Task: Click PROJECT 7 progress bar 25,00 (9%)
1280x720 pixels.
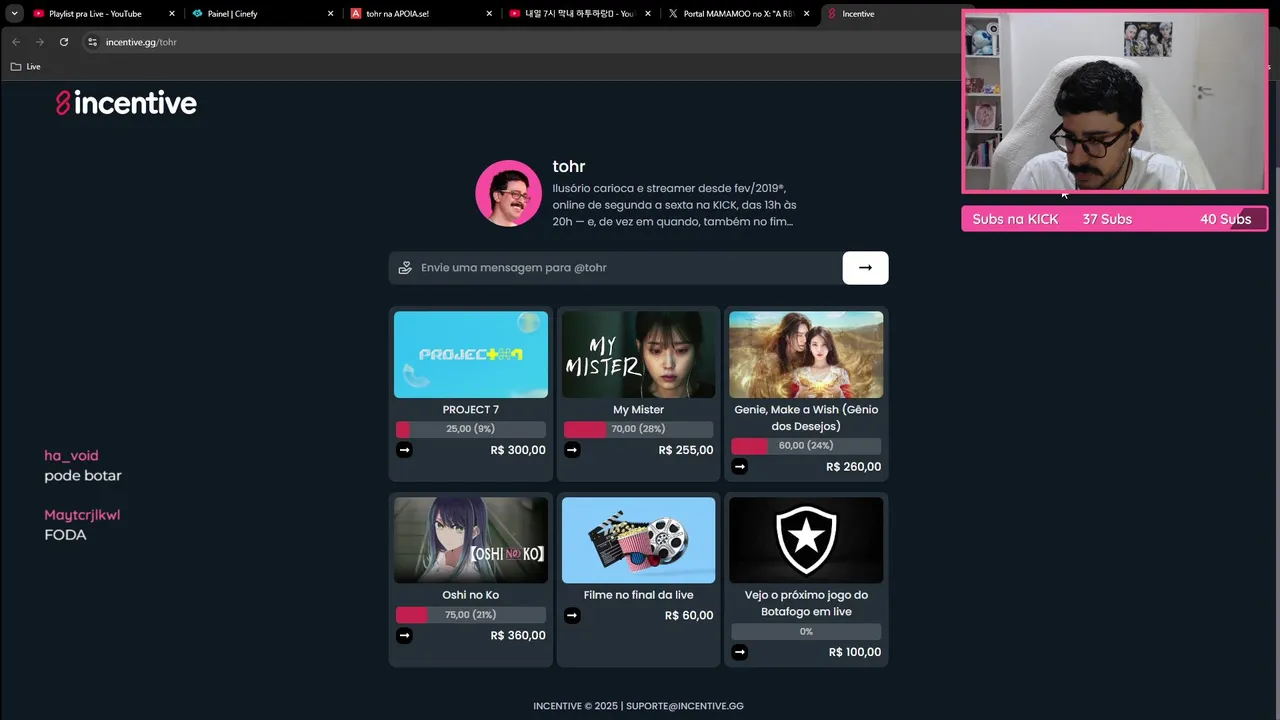Action: pos(471,429)
